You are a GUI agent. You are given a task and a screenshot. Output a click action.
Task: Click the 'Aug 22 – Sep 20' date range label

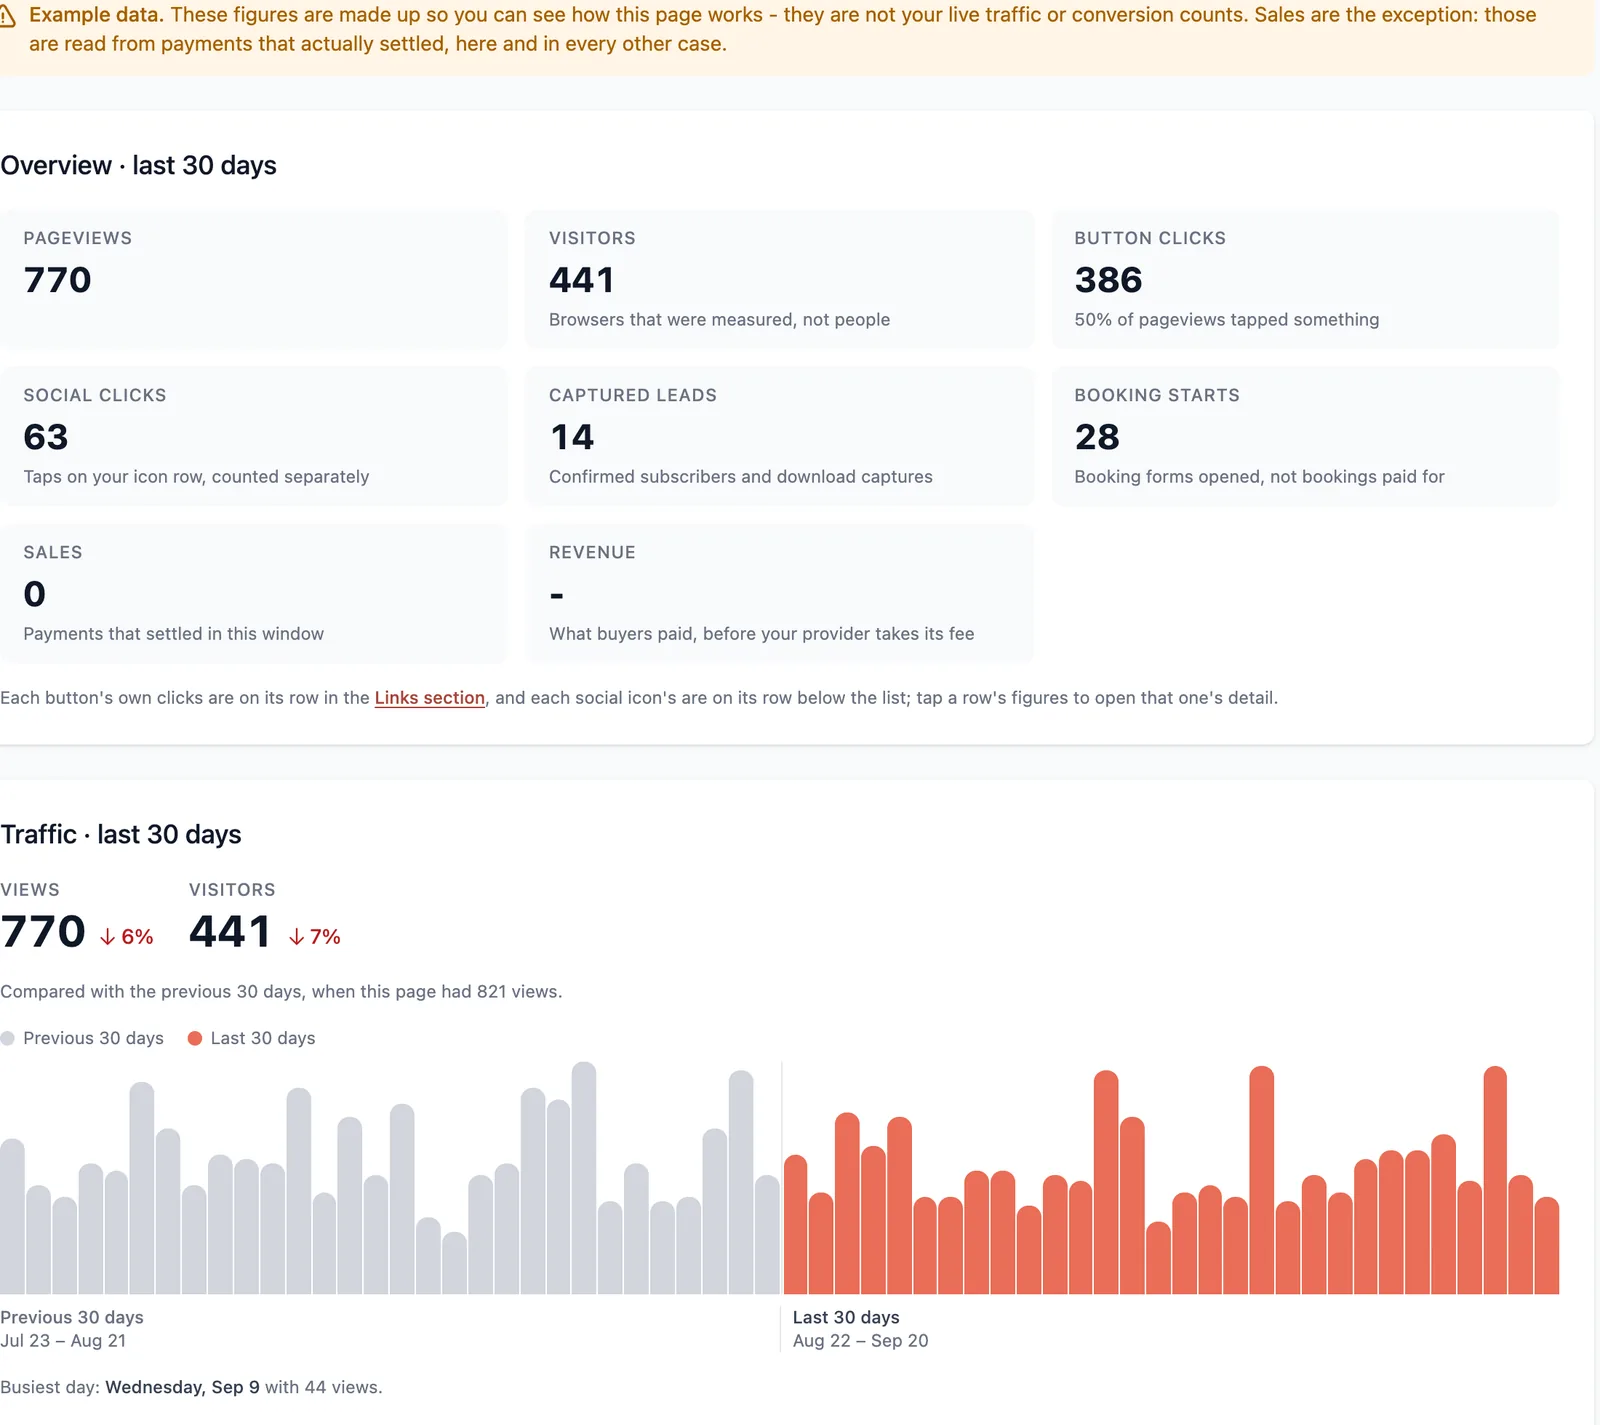tap(860, 1341)
